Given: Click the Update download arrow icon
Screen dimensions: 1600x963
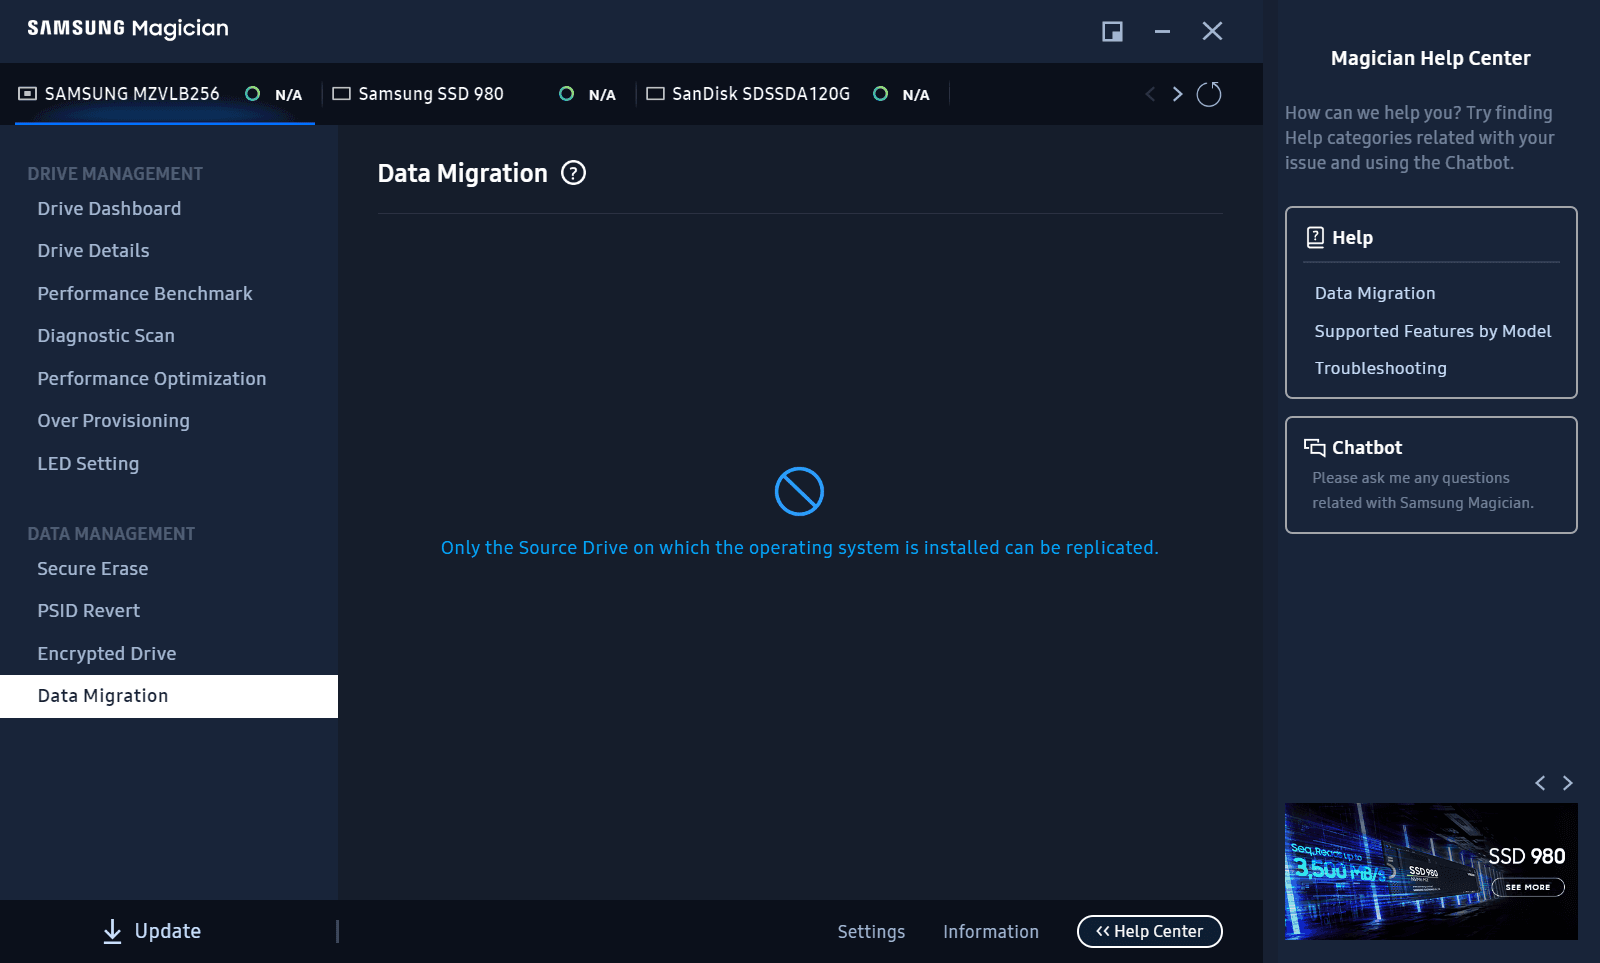Looking at the screenshot, I should coord(113,931).
